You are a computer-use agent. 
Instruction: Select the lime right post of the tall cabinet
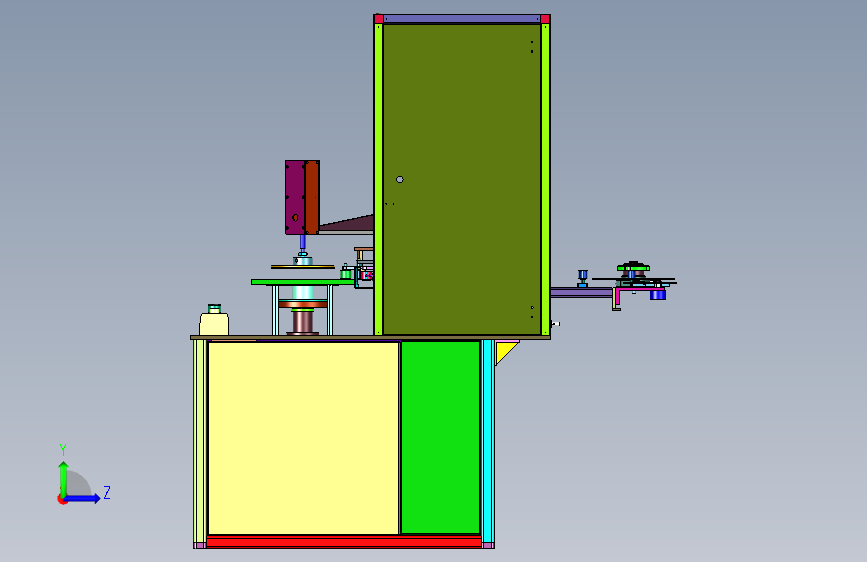point(546,179)
